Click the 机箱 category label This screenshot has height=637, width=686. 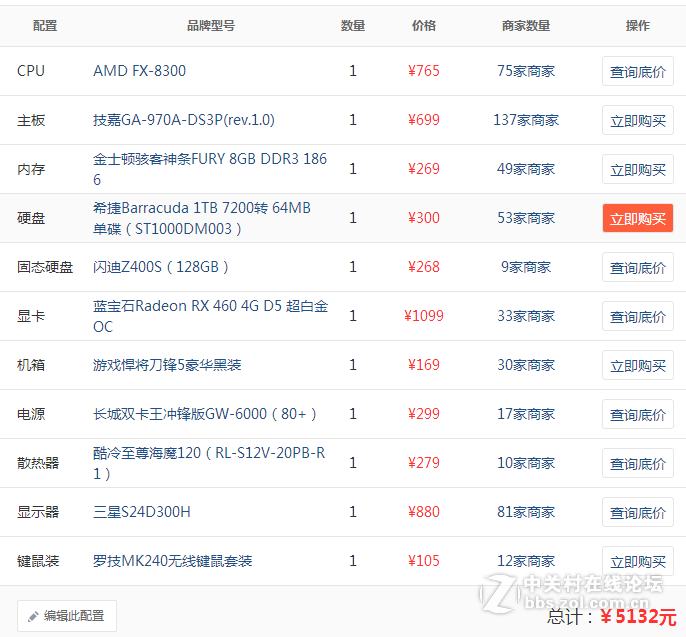coord(31,365)
